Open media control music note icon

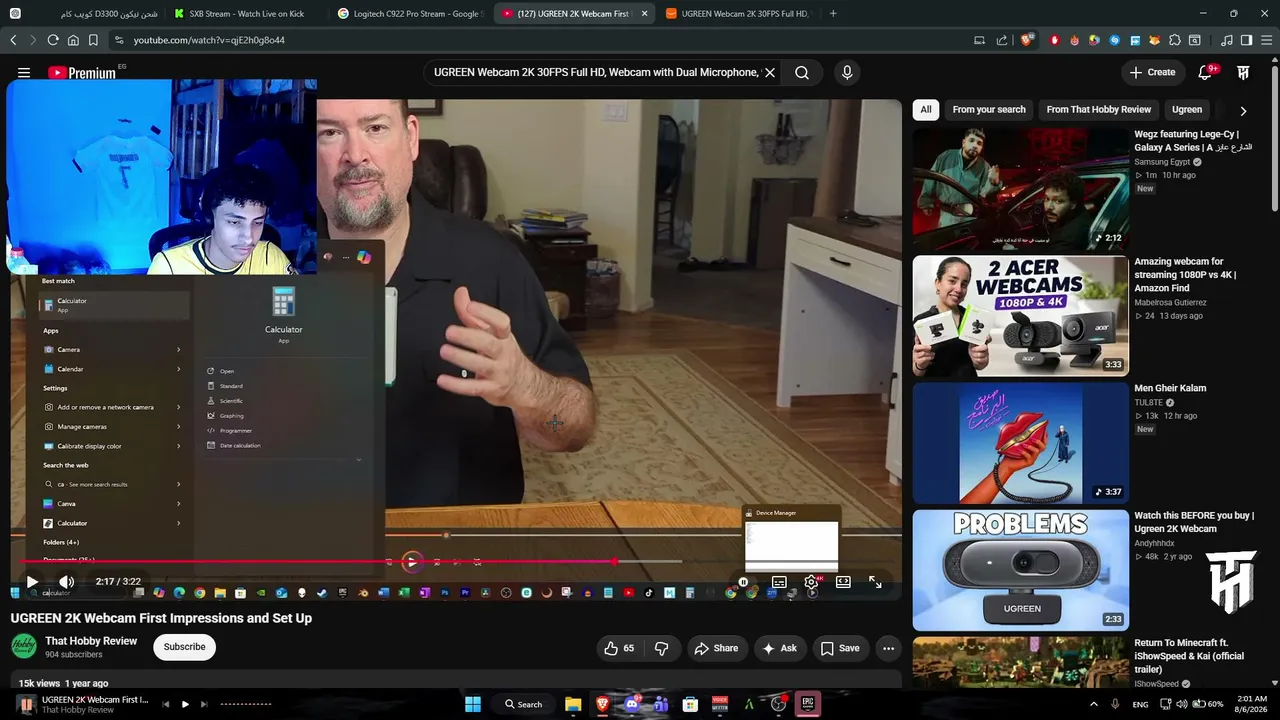click(1227, 40)
